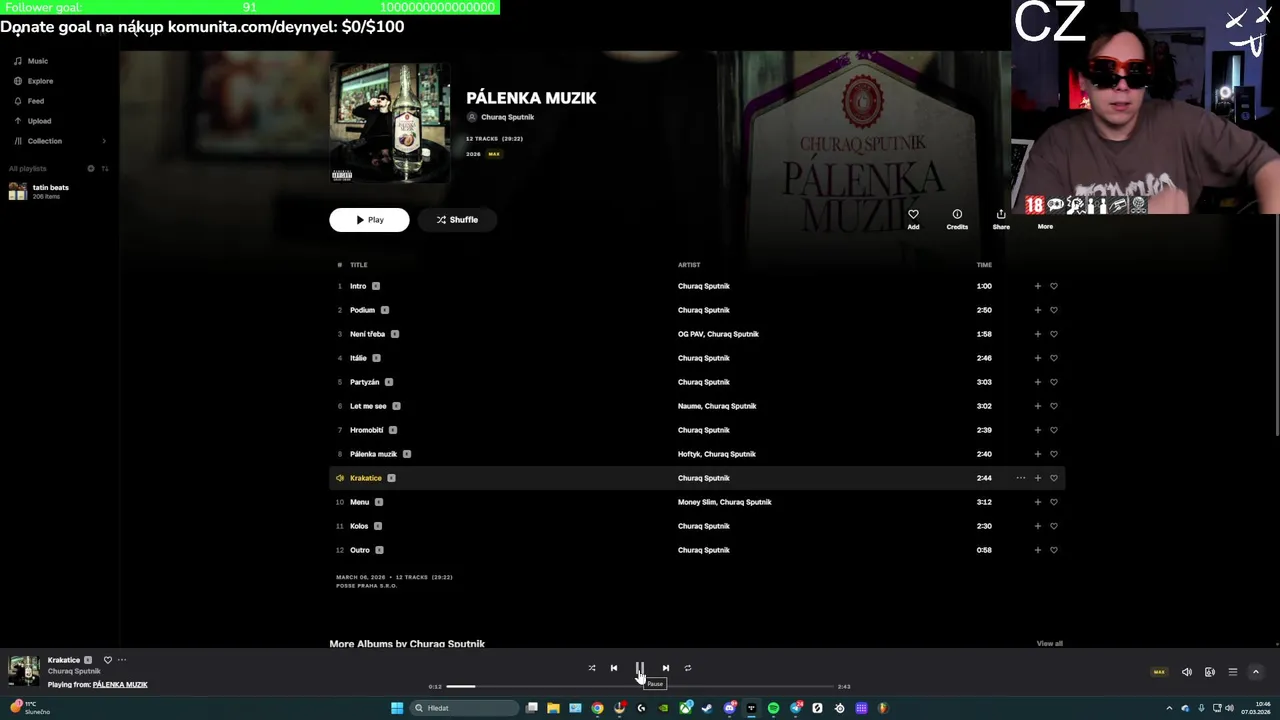The height and width of the screenshot is (720, 1280).
Task: Open the three-dots menu on the Krakatice row
Action: click(1021, 478)
